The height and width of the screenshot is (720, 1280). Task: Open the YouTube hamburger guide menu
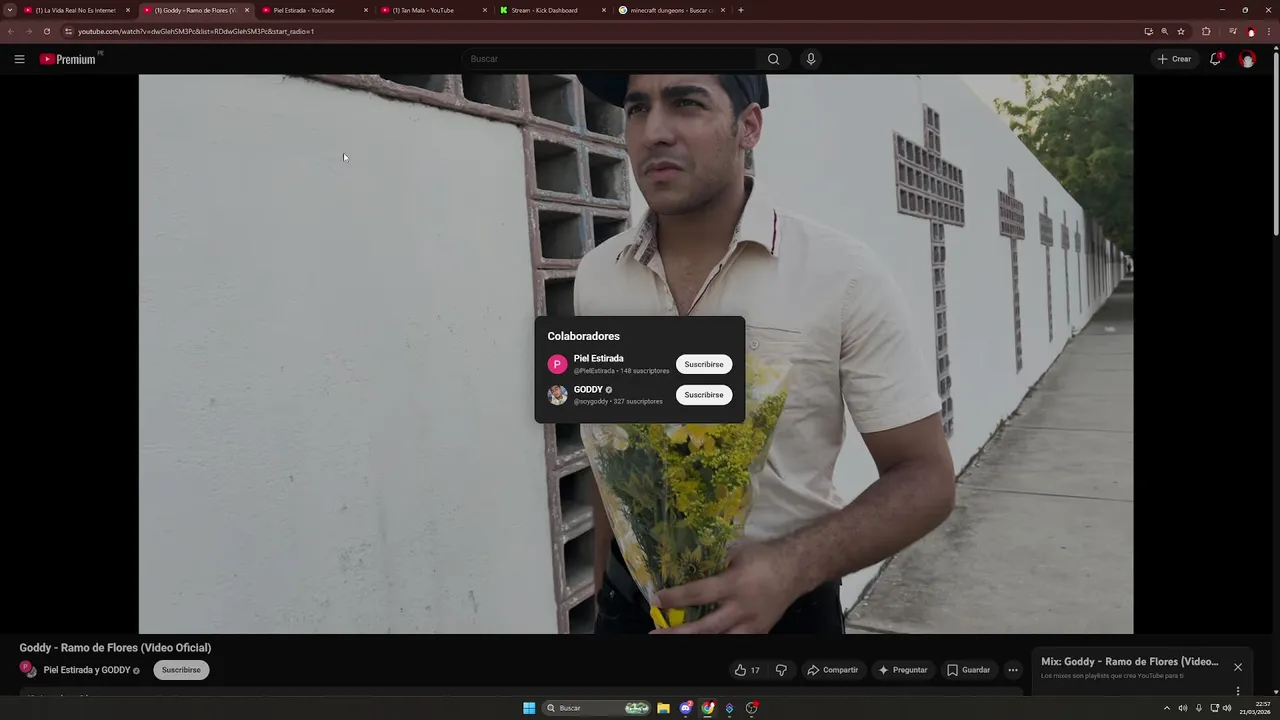(x=19, y=59)
